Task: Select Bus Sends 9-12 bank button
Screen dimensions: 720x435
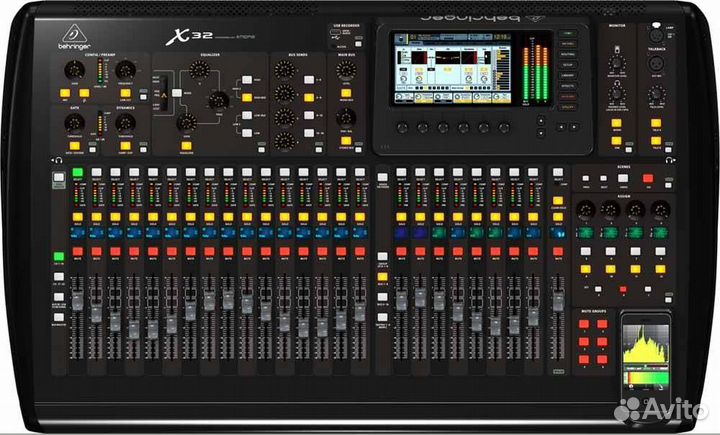Action: pyautogui.click(x=309, y=115)
